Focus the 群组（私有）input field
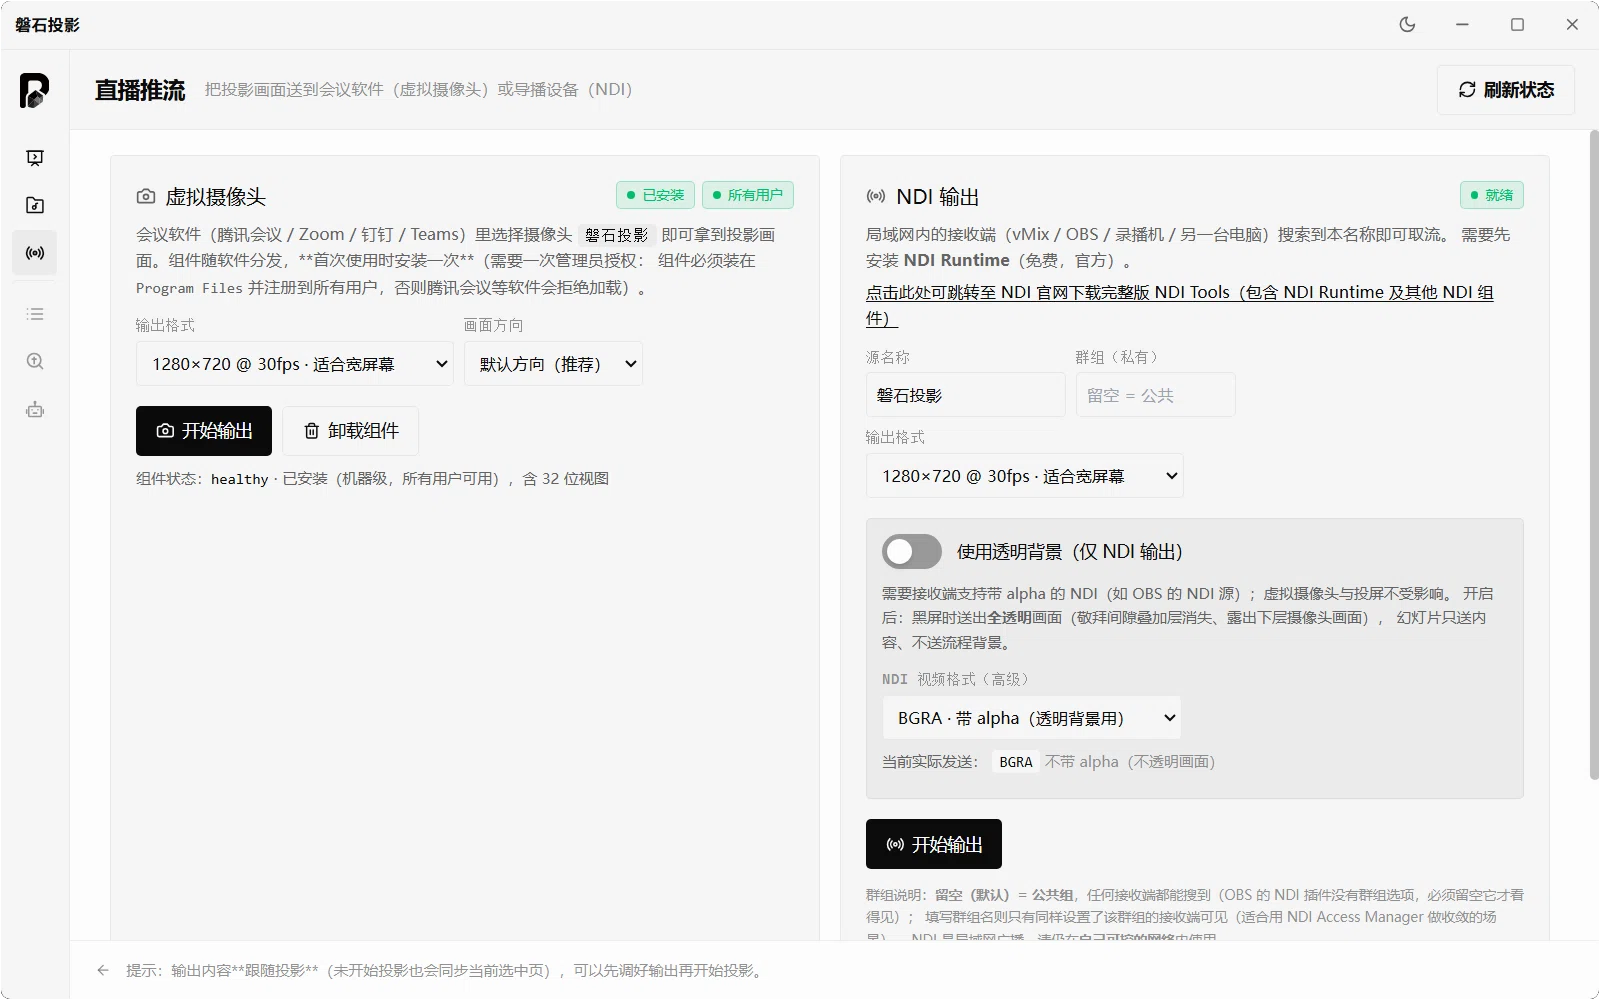This screenshot has height=1000, width=1600. coord(1156,395)
